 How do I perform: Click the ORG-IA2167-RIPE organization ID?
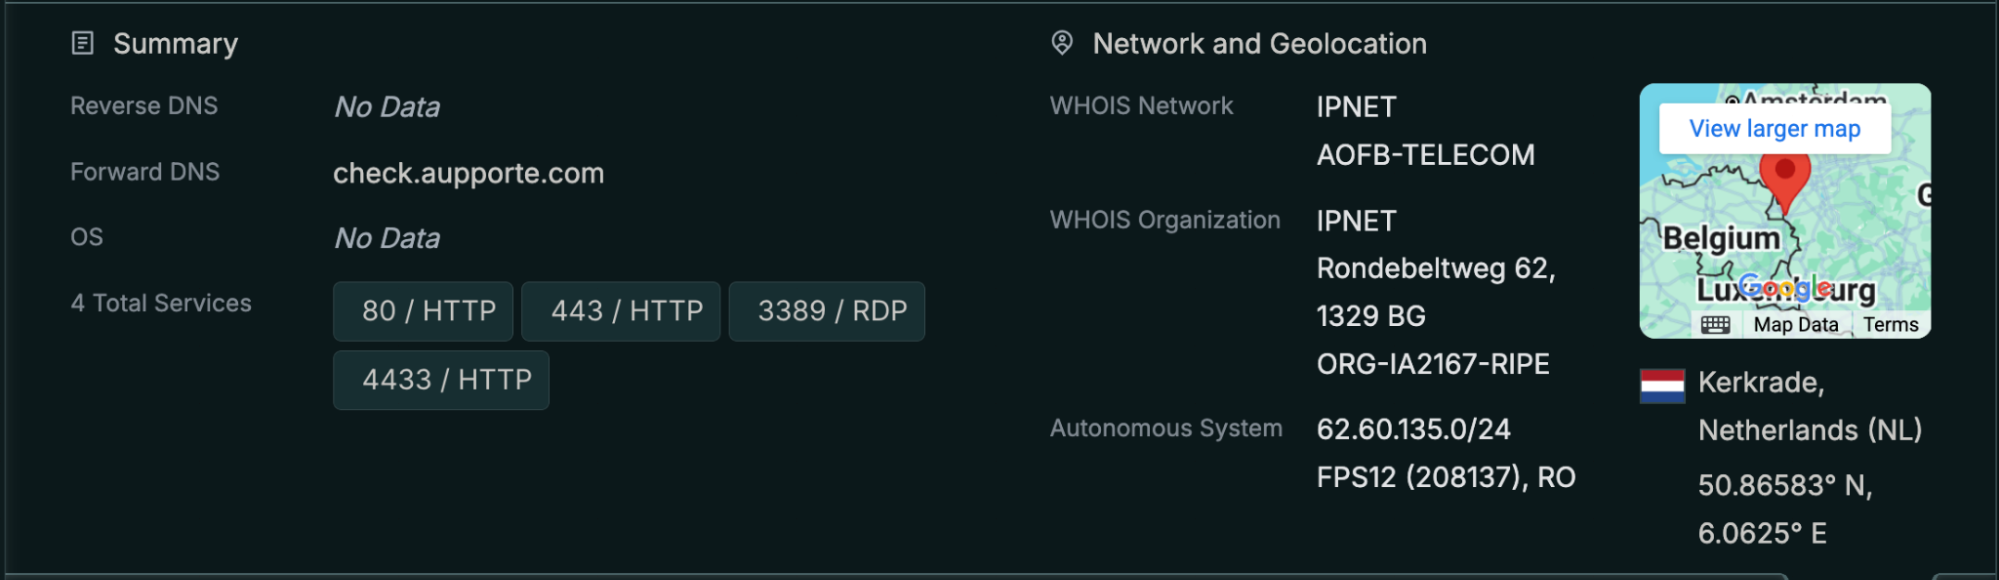[x=1432, y=364]
